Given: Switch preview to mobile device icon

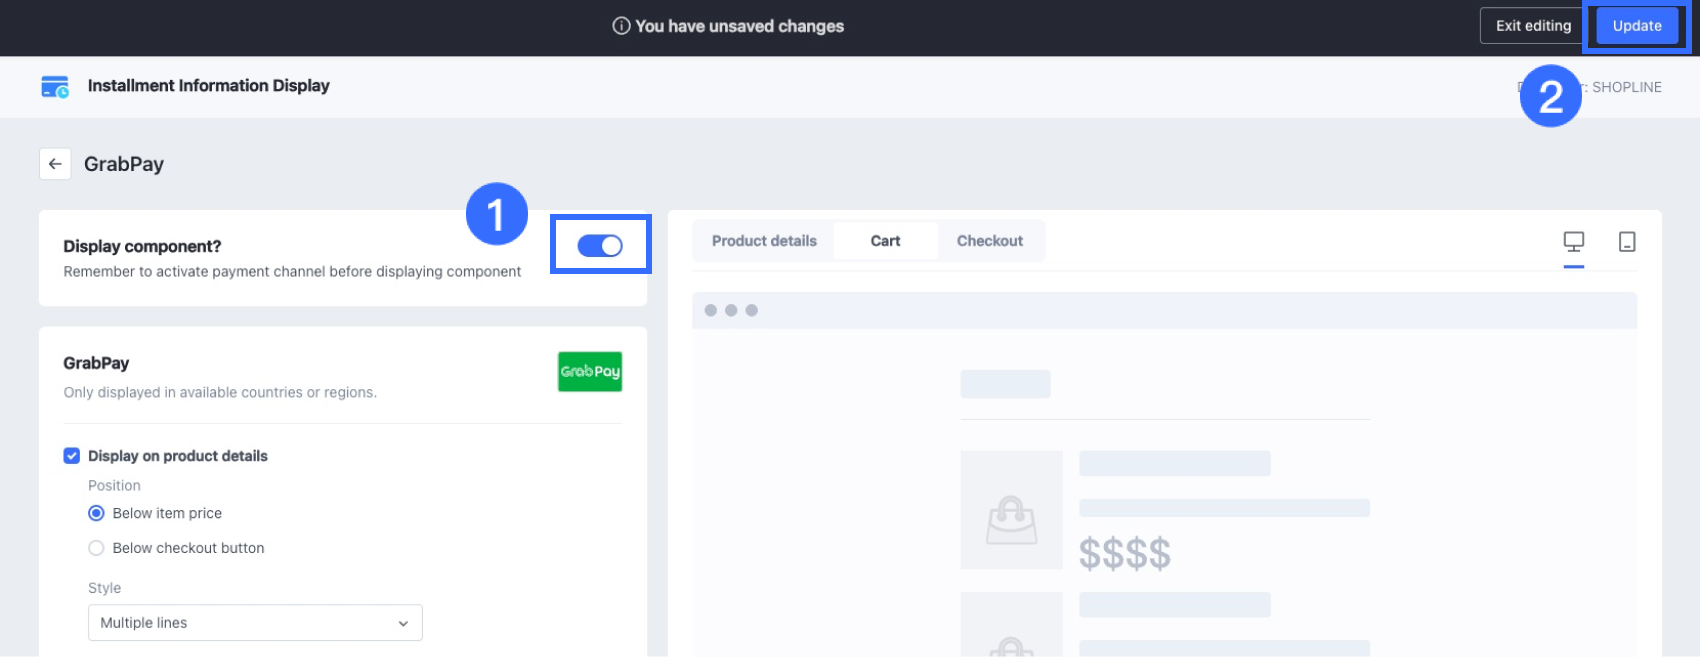Looking at the screenshot, I should coord(1627,241).
